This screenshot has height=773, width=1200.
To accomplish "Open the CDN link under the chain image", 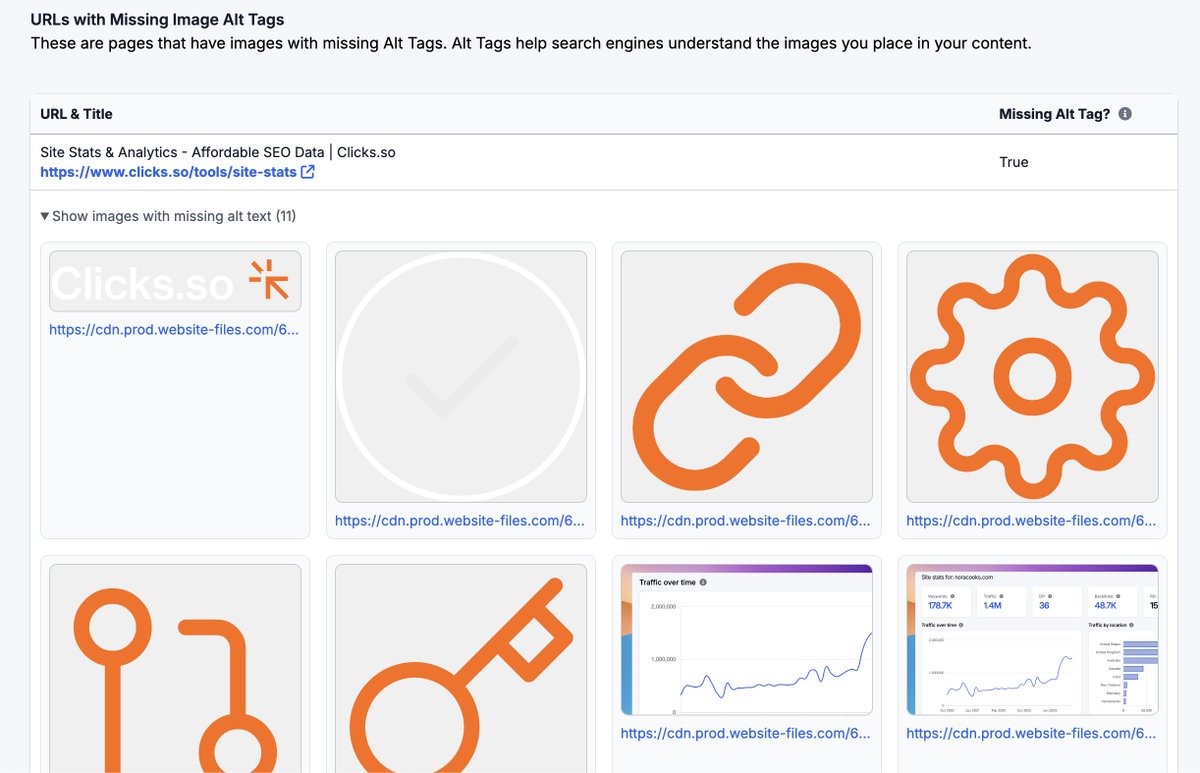I will (746, 520).
